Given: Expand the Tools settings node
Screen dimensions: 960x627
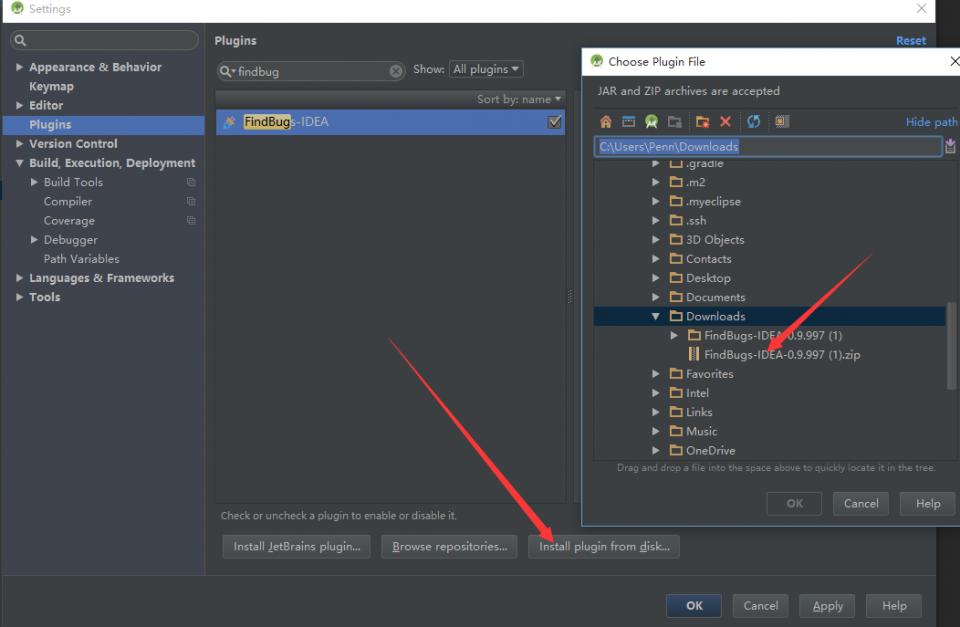Looking at the screenshot, I should point(19,297).
